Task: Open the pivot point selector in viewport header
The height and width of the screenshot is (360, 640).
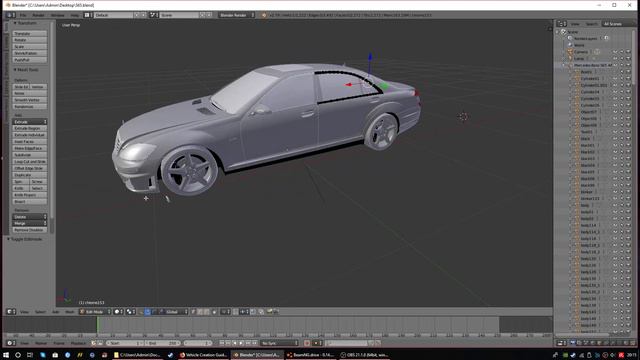Action: pyautogui.click(x=131, y=312)
